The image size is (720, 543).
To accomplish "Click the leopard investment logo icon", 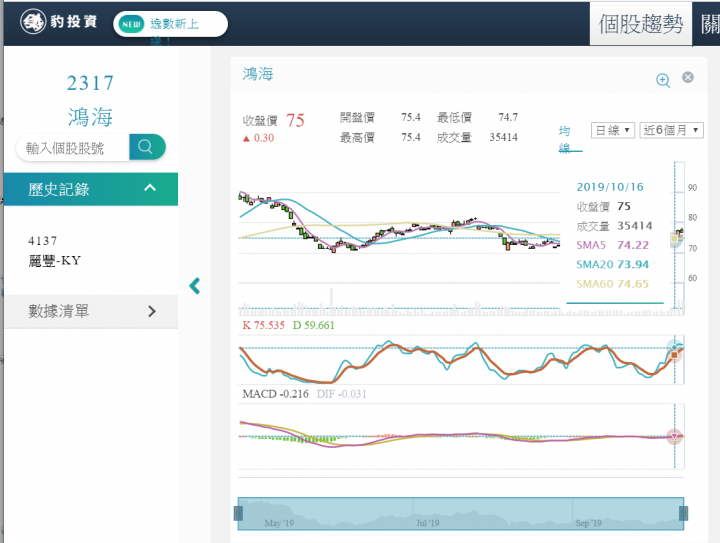I will 33,22.
